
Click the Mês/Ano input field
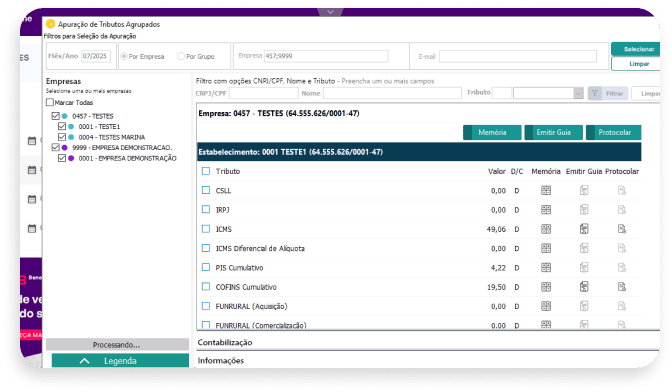(96, 56)
